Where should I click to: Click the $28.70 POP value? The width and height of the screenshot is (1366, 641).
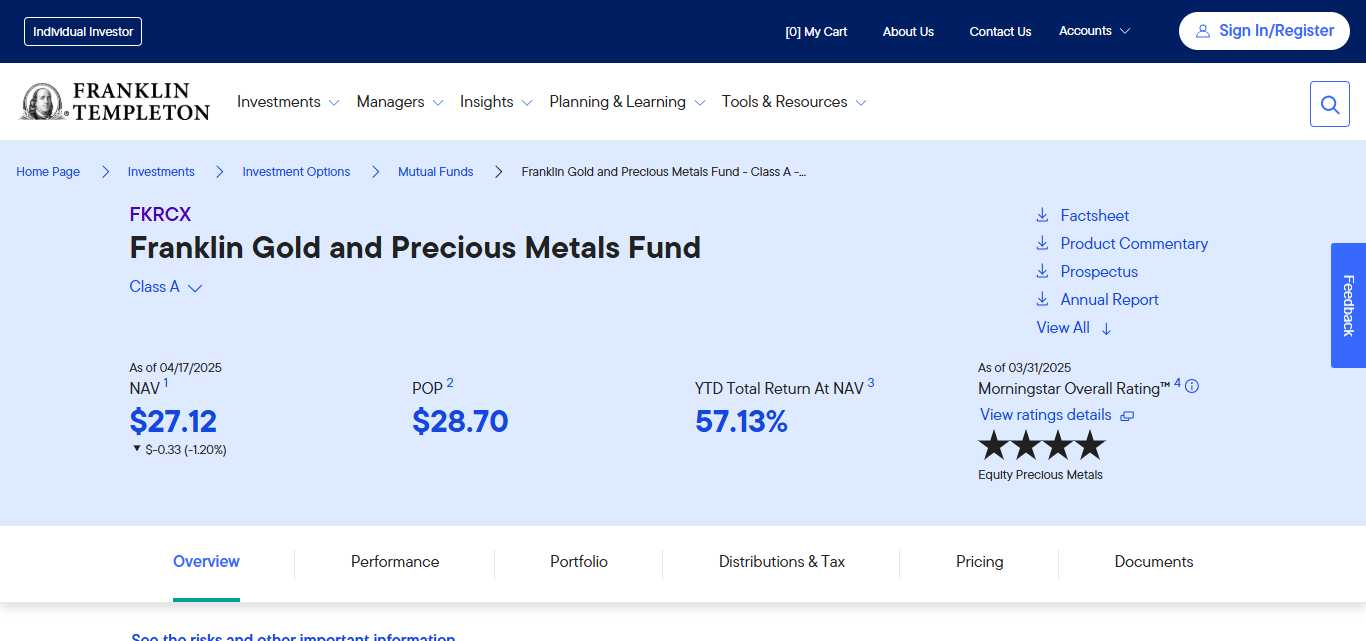(x=460, y=422)
